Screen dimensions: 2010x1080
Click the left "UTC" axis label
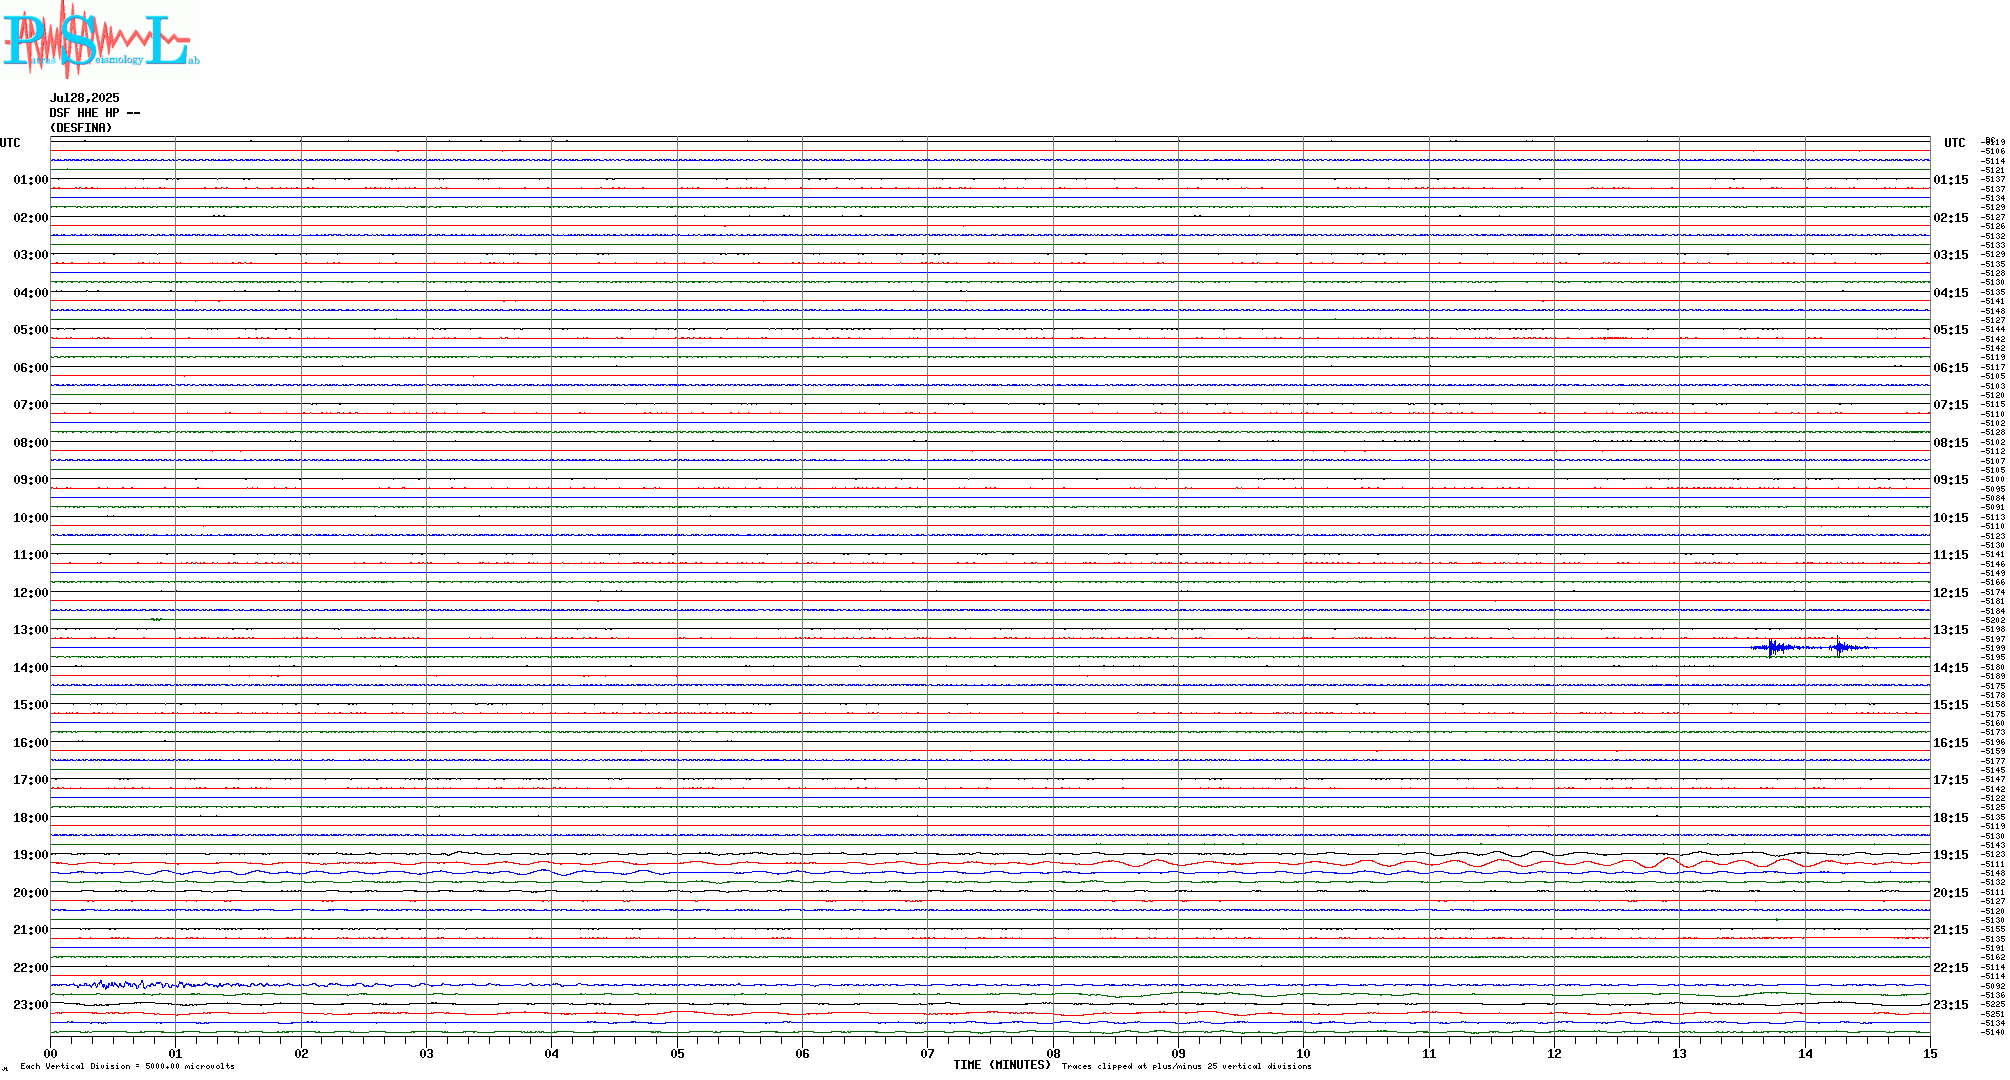point(10,143)
